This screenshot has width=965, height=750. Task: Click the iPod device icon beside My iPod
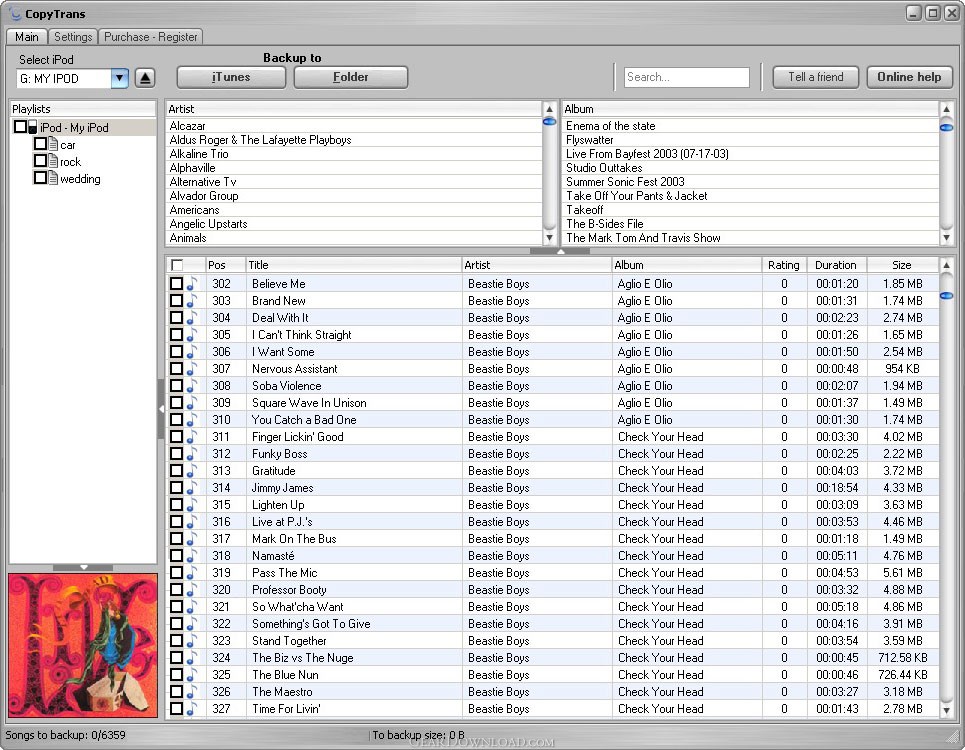point(33,127)
